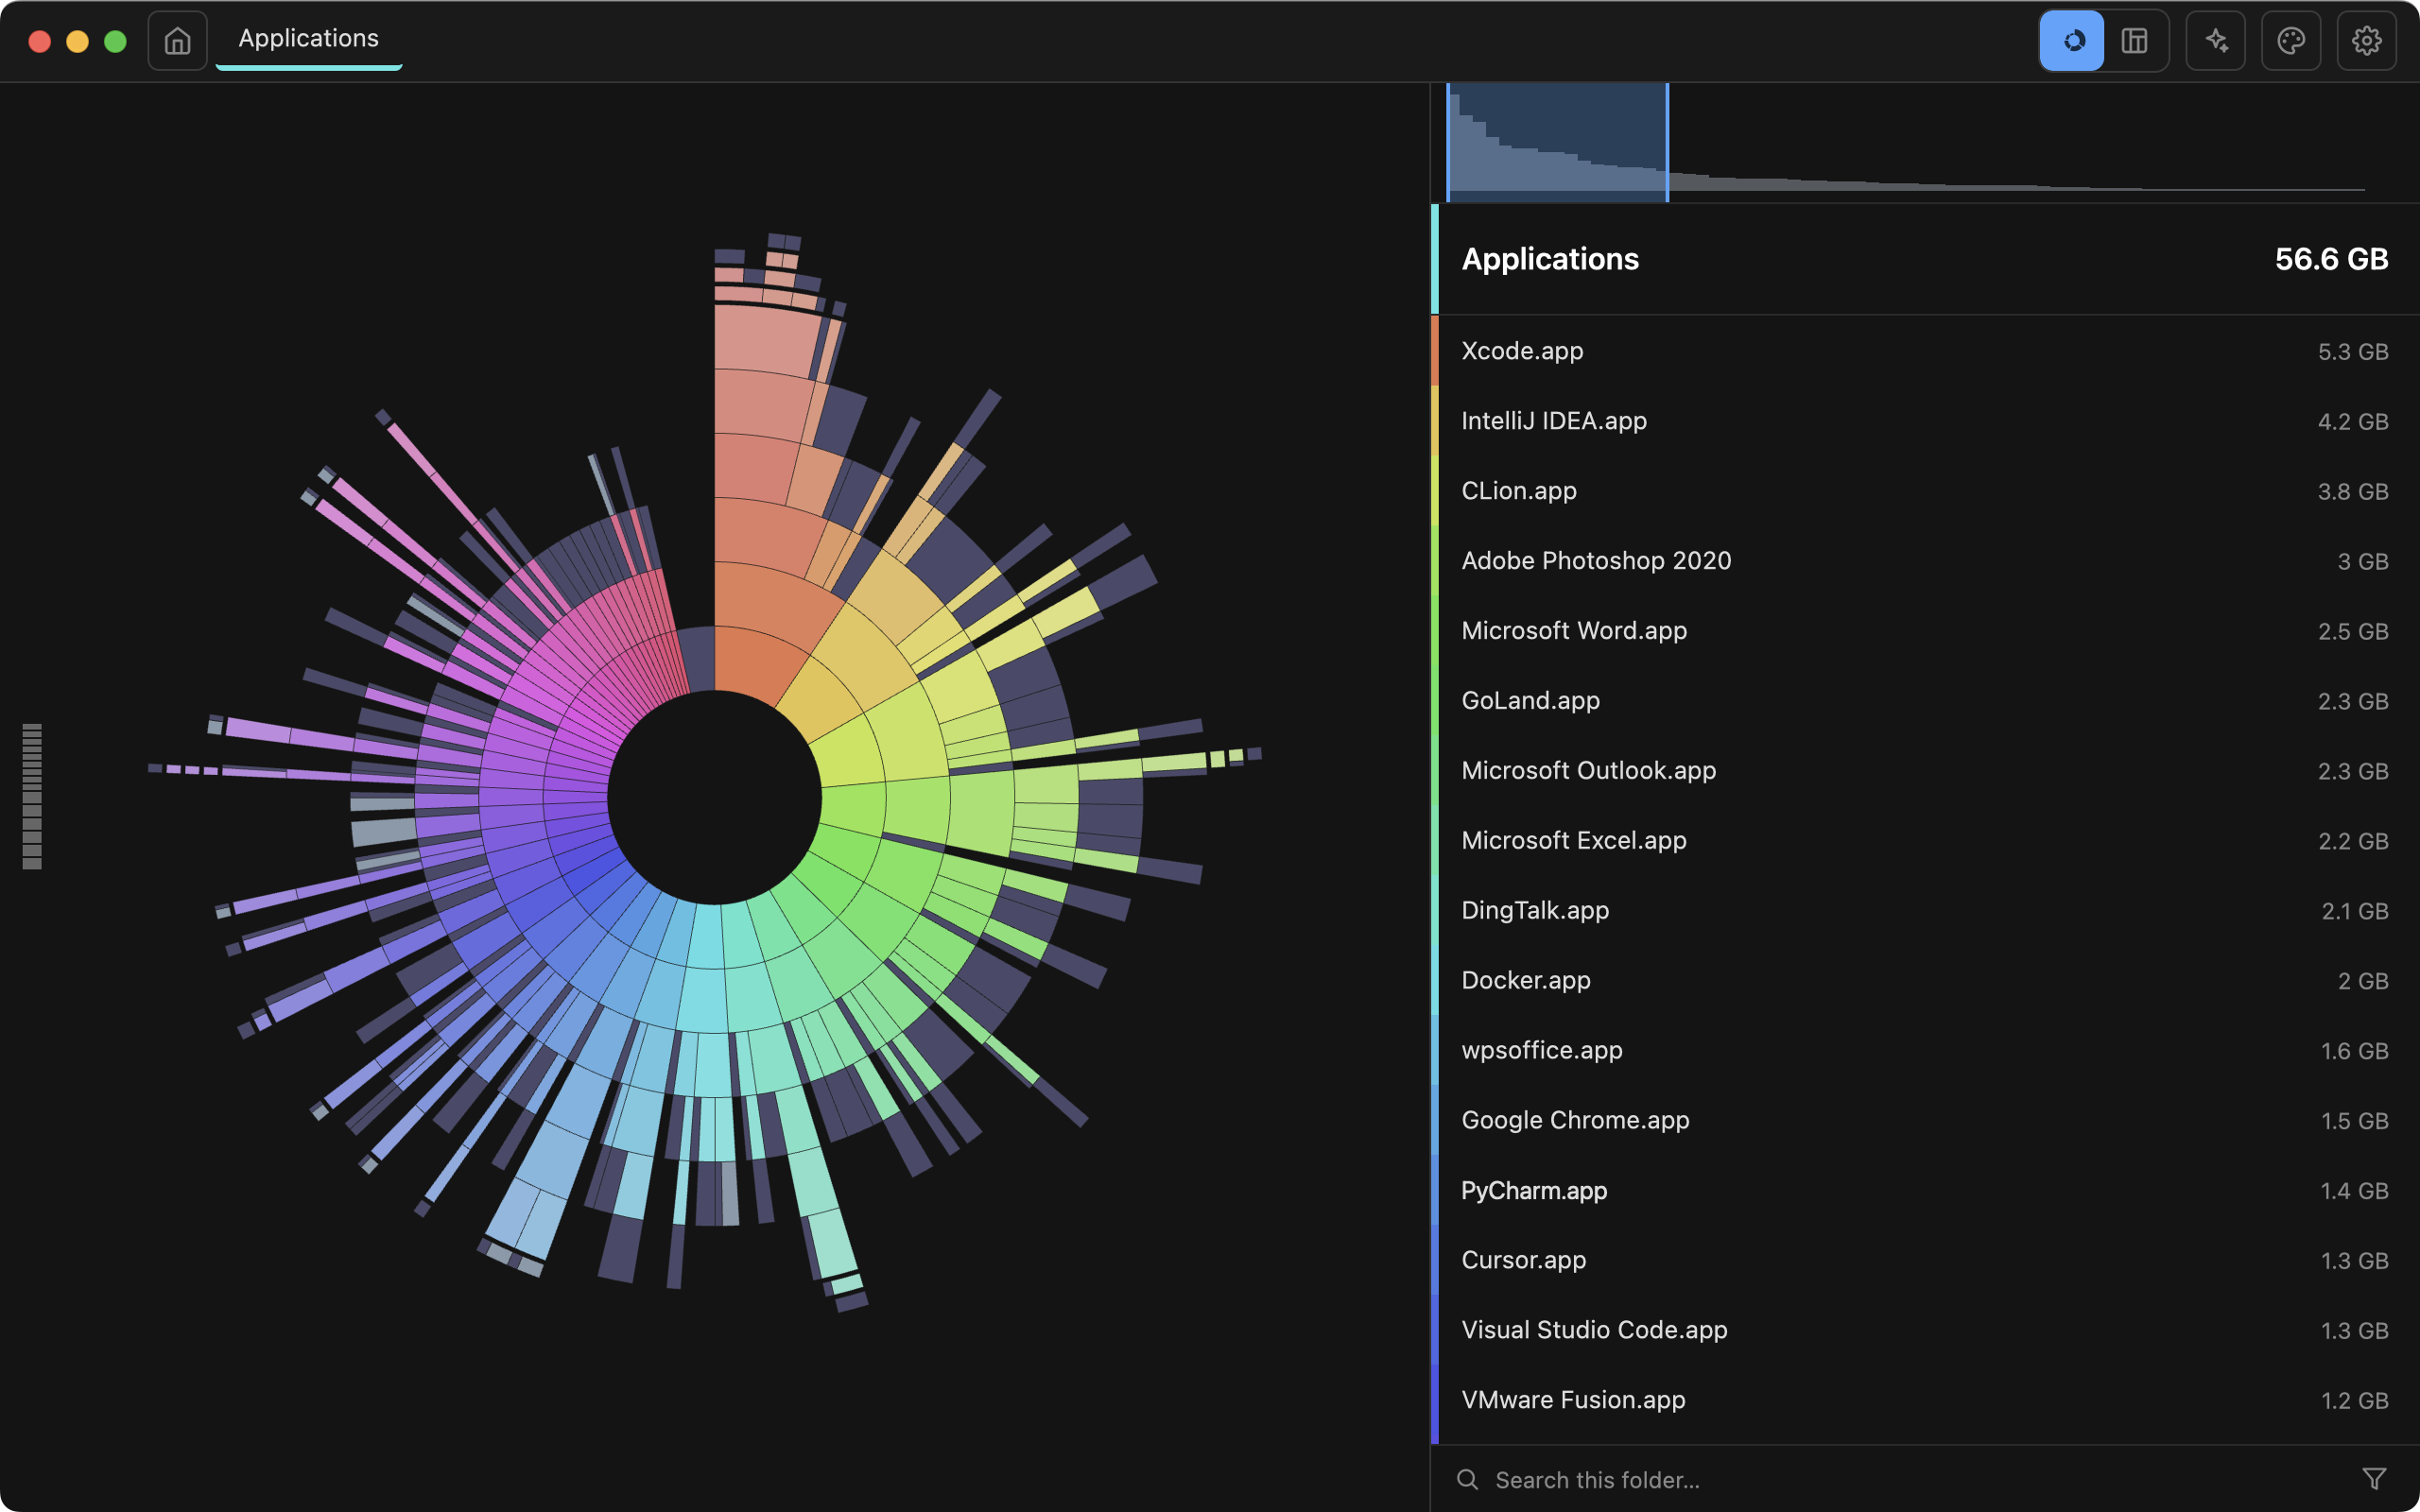This screenshot has height=1512, width=2420.
Task: Switch to treemap layout view
Action: click(2135, 41)
